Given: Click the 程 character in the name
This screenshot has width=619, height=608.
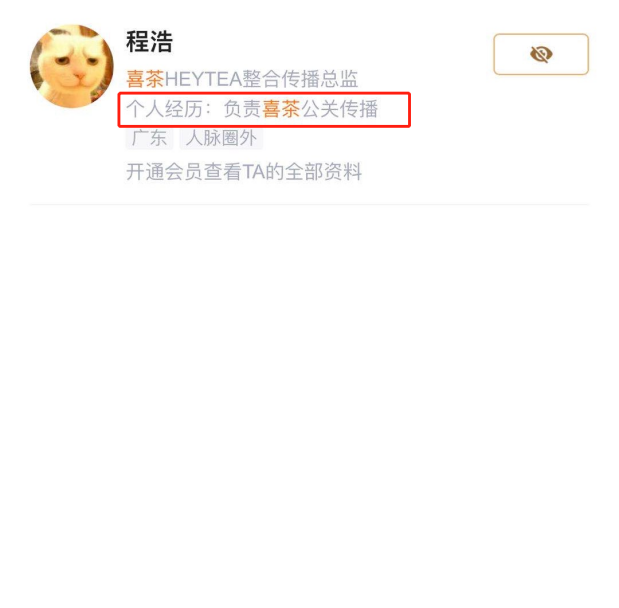Looking at the screenshot, I should (137, 41).
